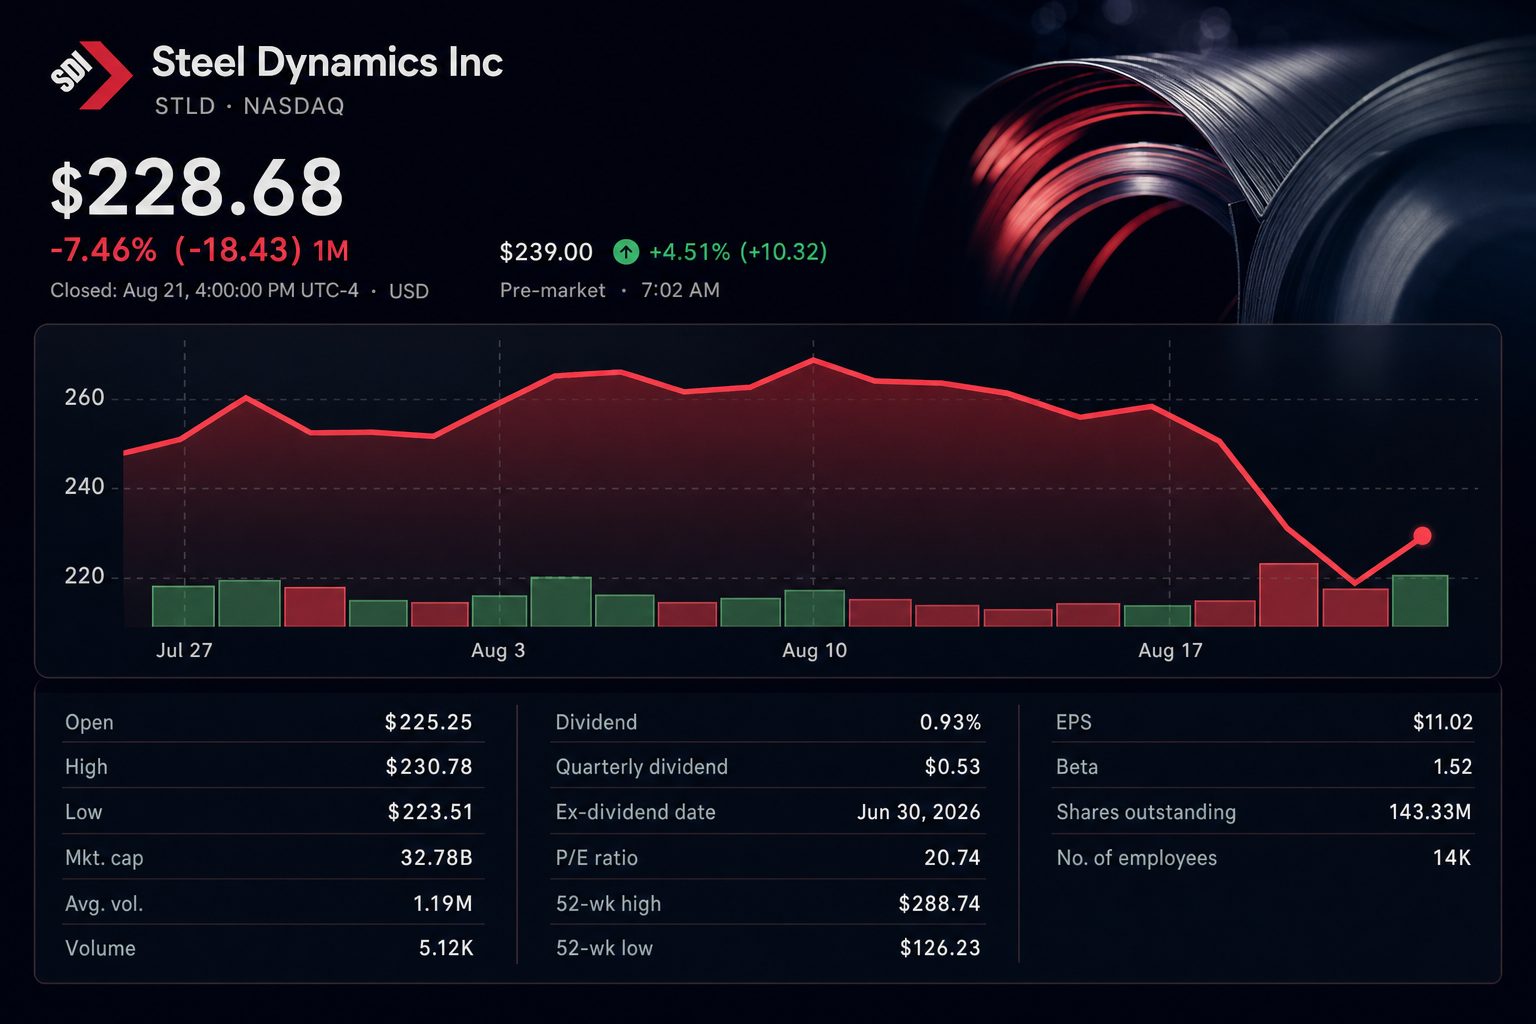Click the 'Ex-dividend date' label
Viewport: 1536px width, 1024px height.
636,812
